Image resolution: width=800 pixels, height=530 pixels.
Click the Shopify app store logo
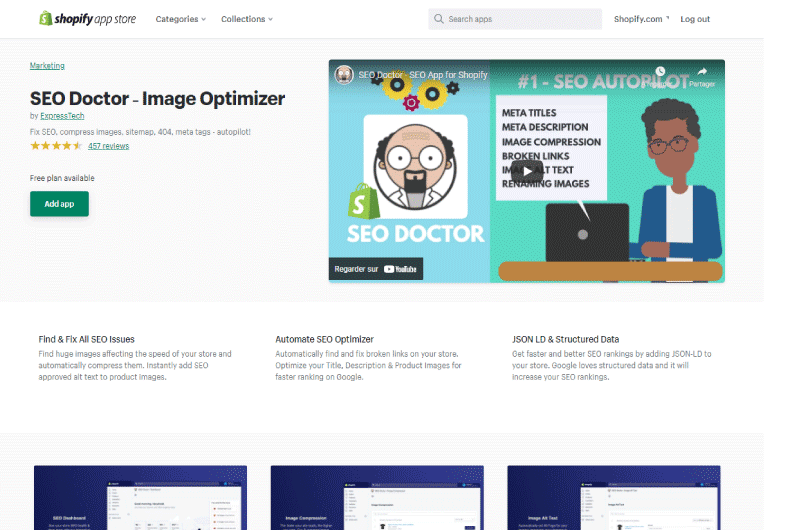click(x=88, y=19)
